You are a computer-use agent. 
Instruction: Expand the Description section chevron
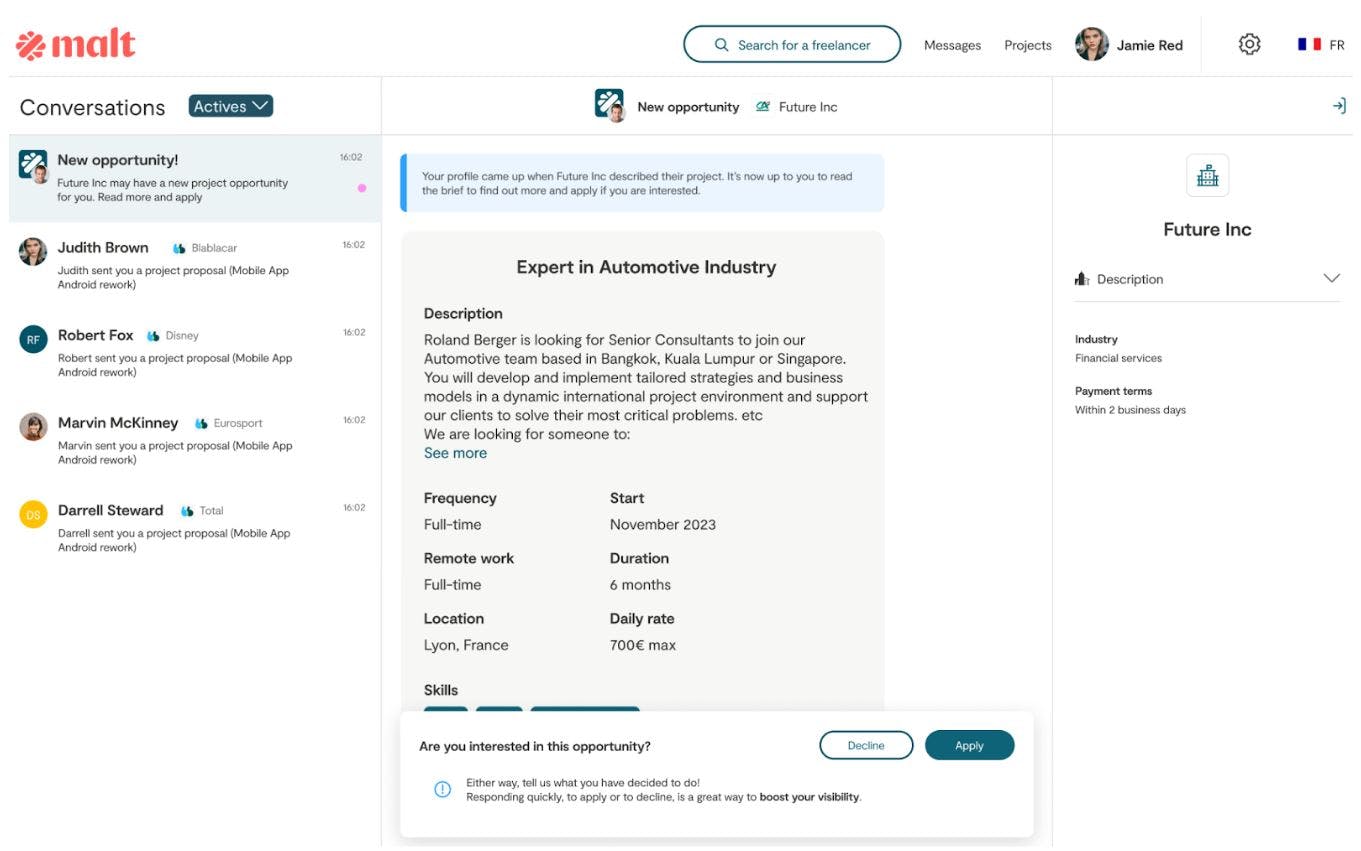[x=1331, y=279]
